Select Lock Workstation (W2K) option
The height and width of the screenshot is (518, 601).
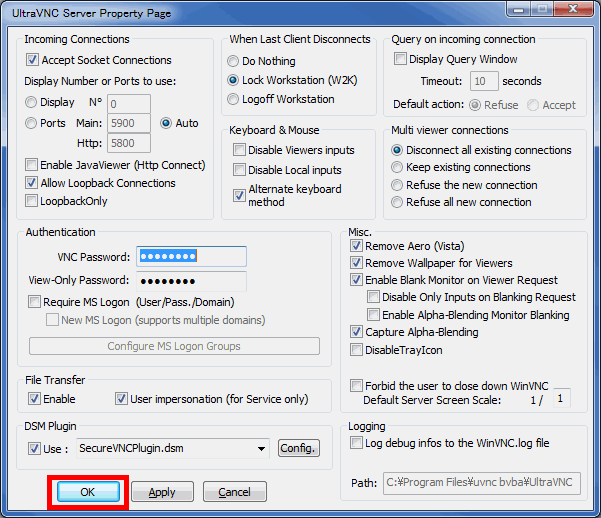(x=233, y=80)
